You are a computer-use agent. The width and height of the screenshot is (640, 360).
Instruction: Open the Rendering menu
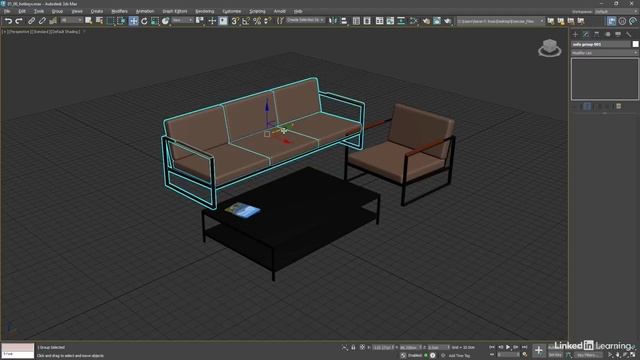(204, 11)
